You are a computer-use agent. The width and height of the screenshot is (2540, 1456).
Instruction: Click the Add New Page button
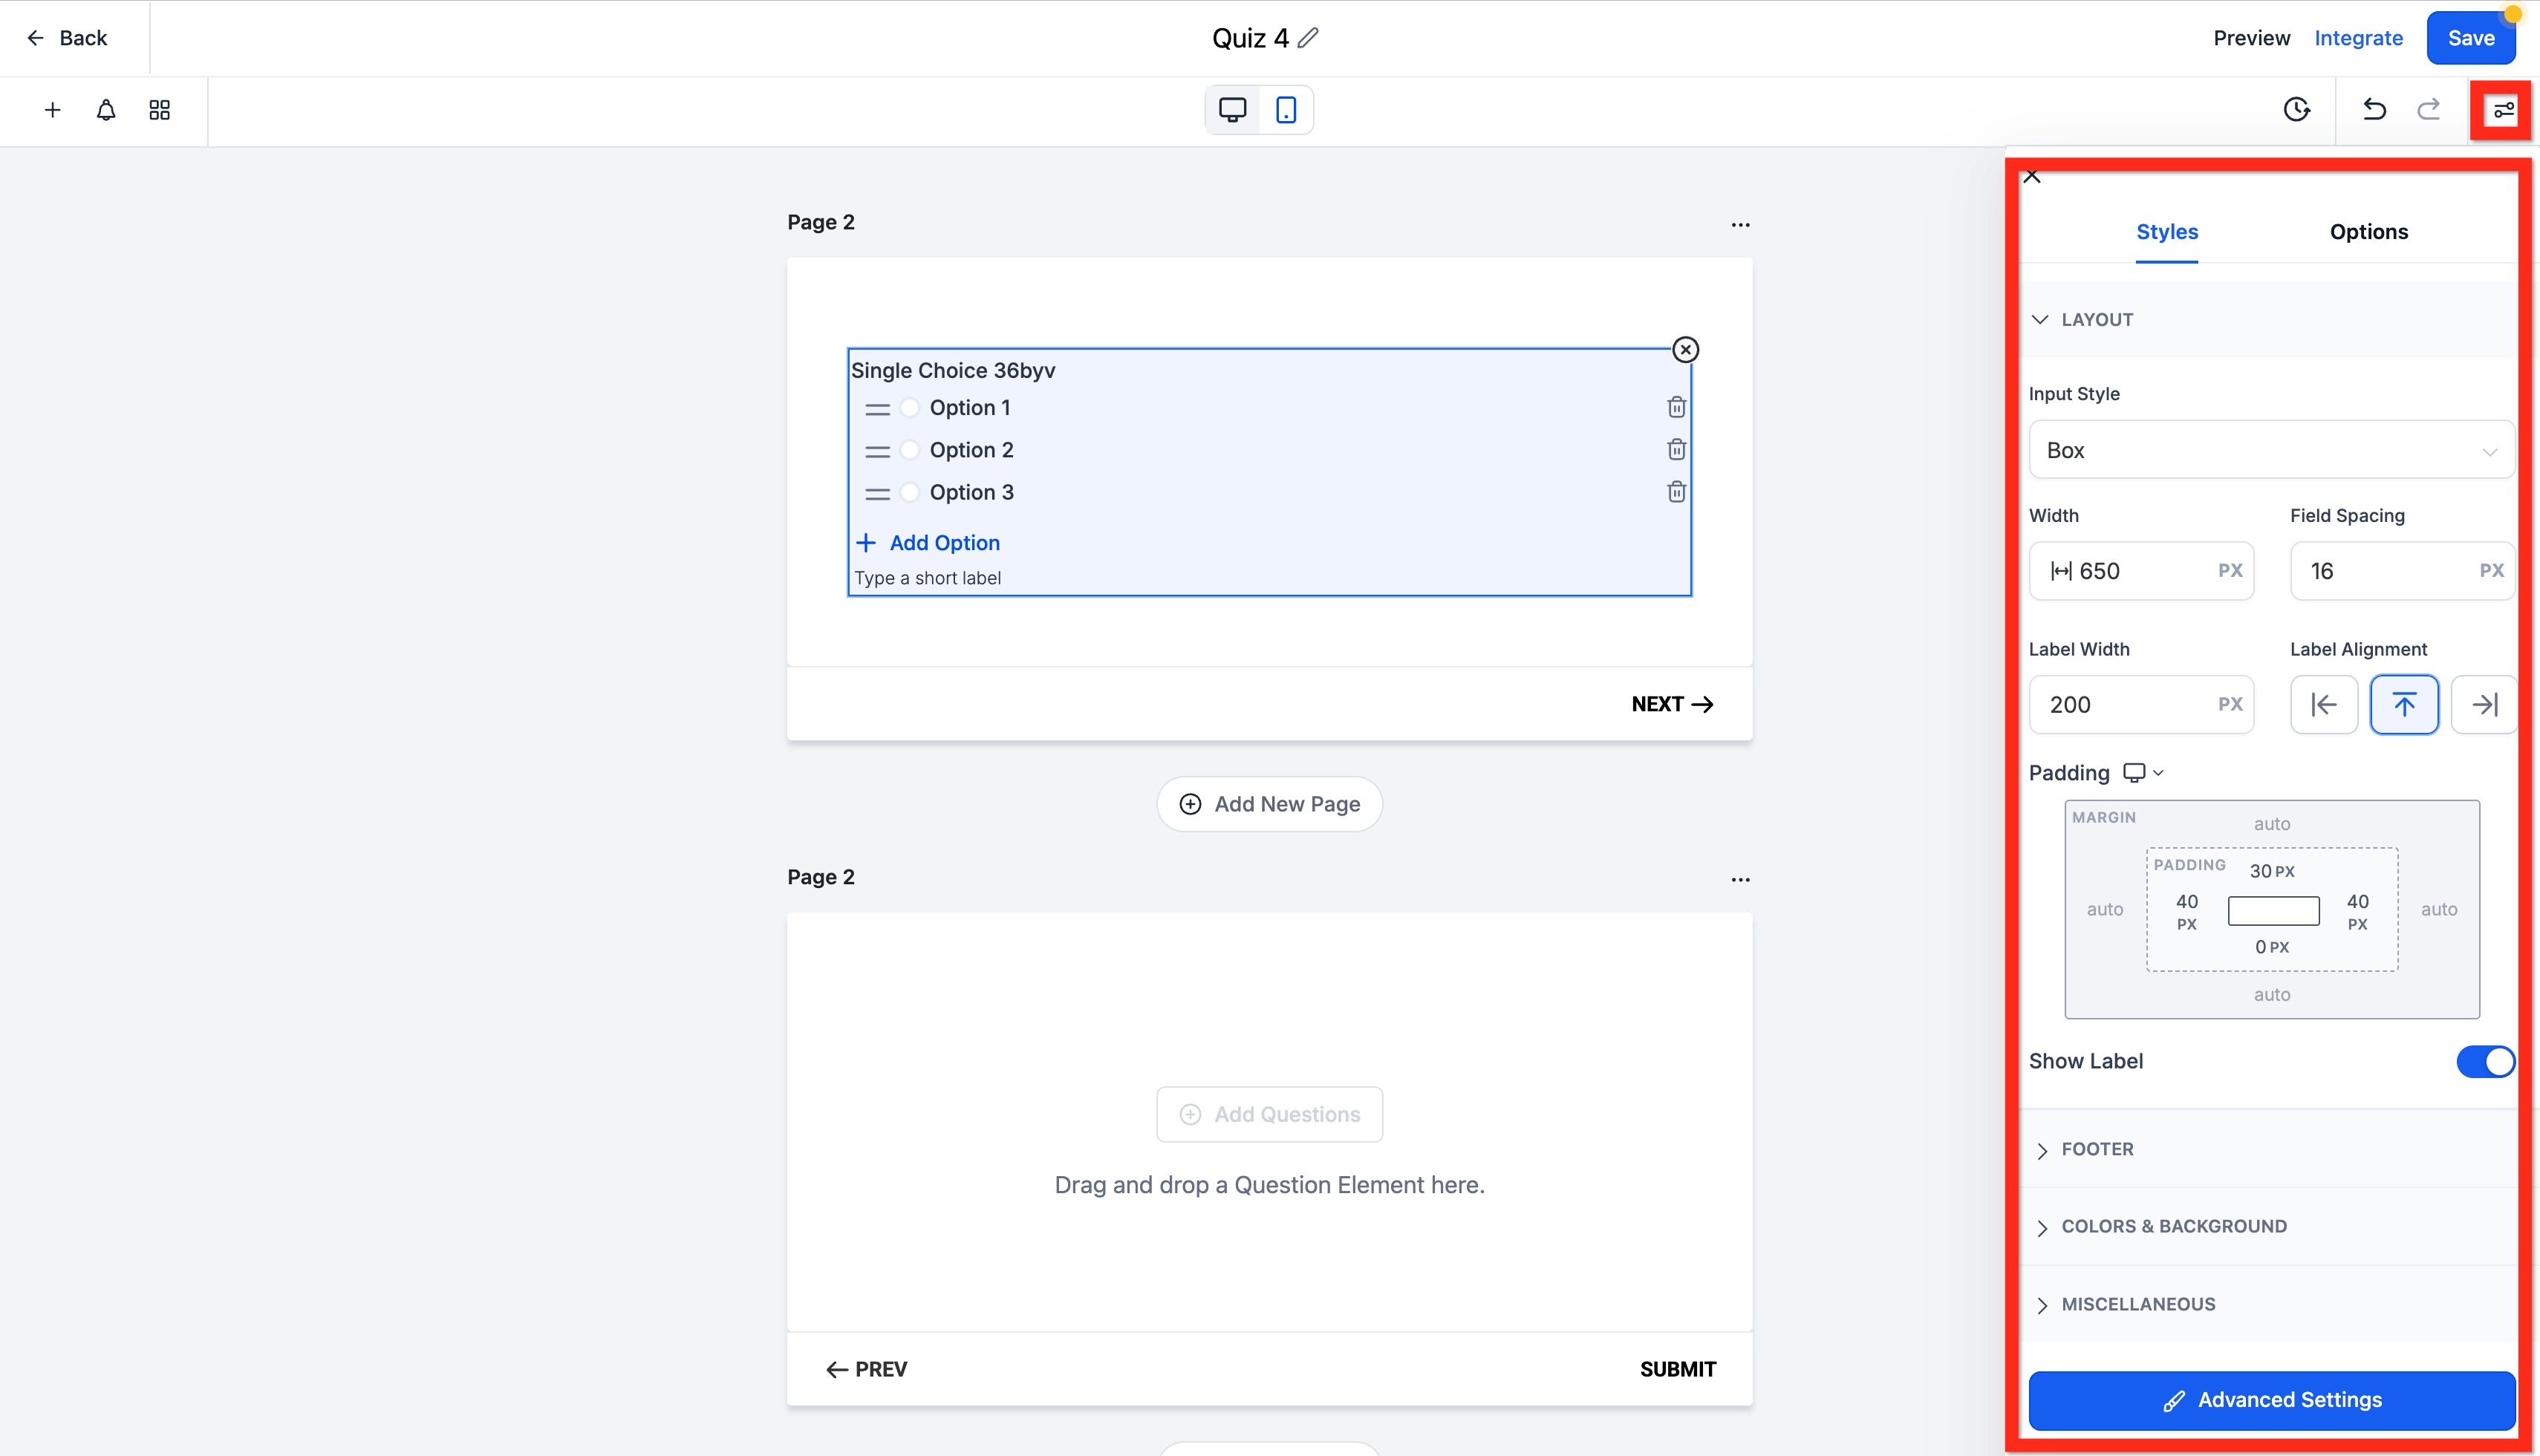pyautogui.click(x=1269, y=804)
